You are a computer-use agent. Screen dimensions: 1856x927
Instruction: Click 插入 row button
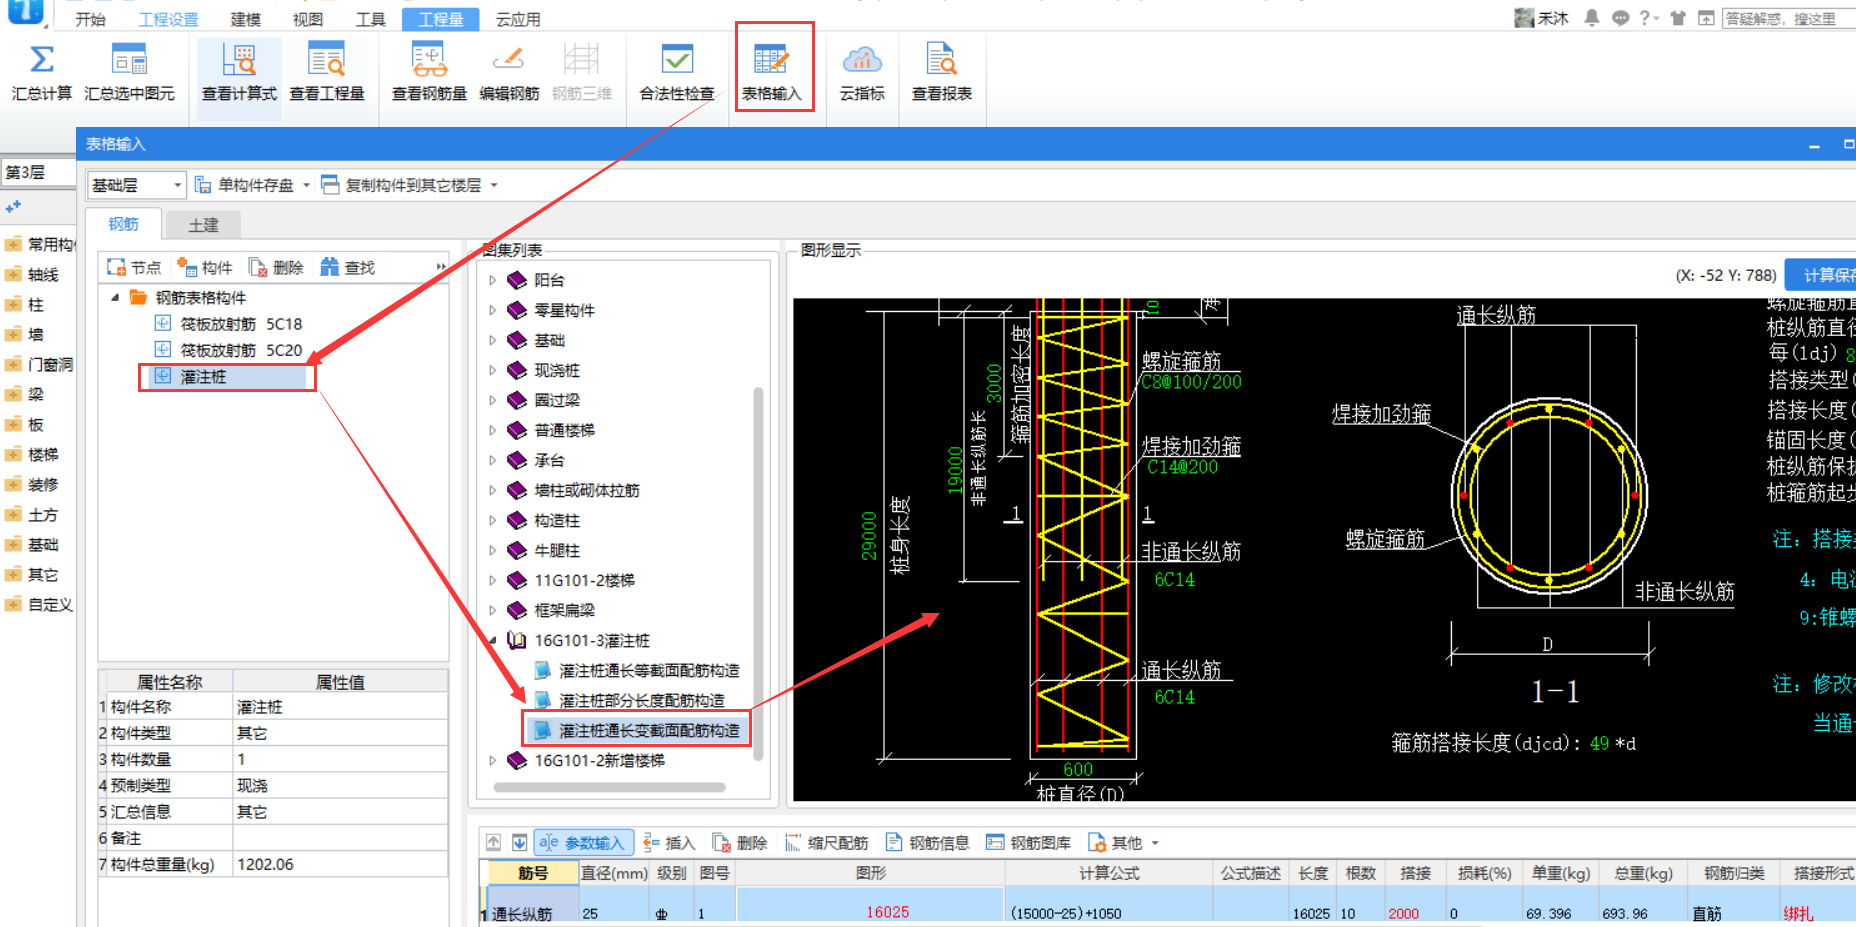(669, 843)
